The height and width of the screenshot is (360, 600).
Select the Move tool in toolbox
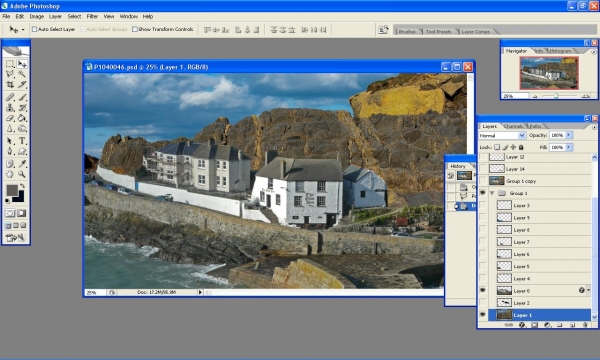click(x=22, y=64)
